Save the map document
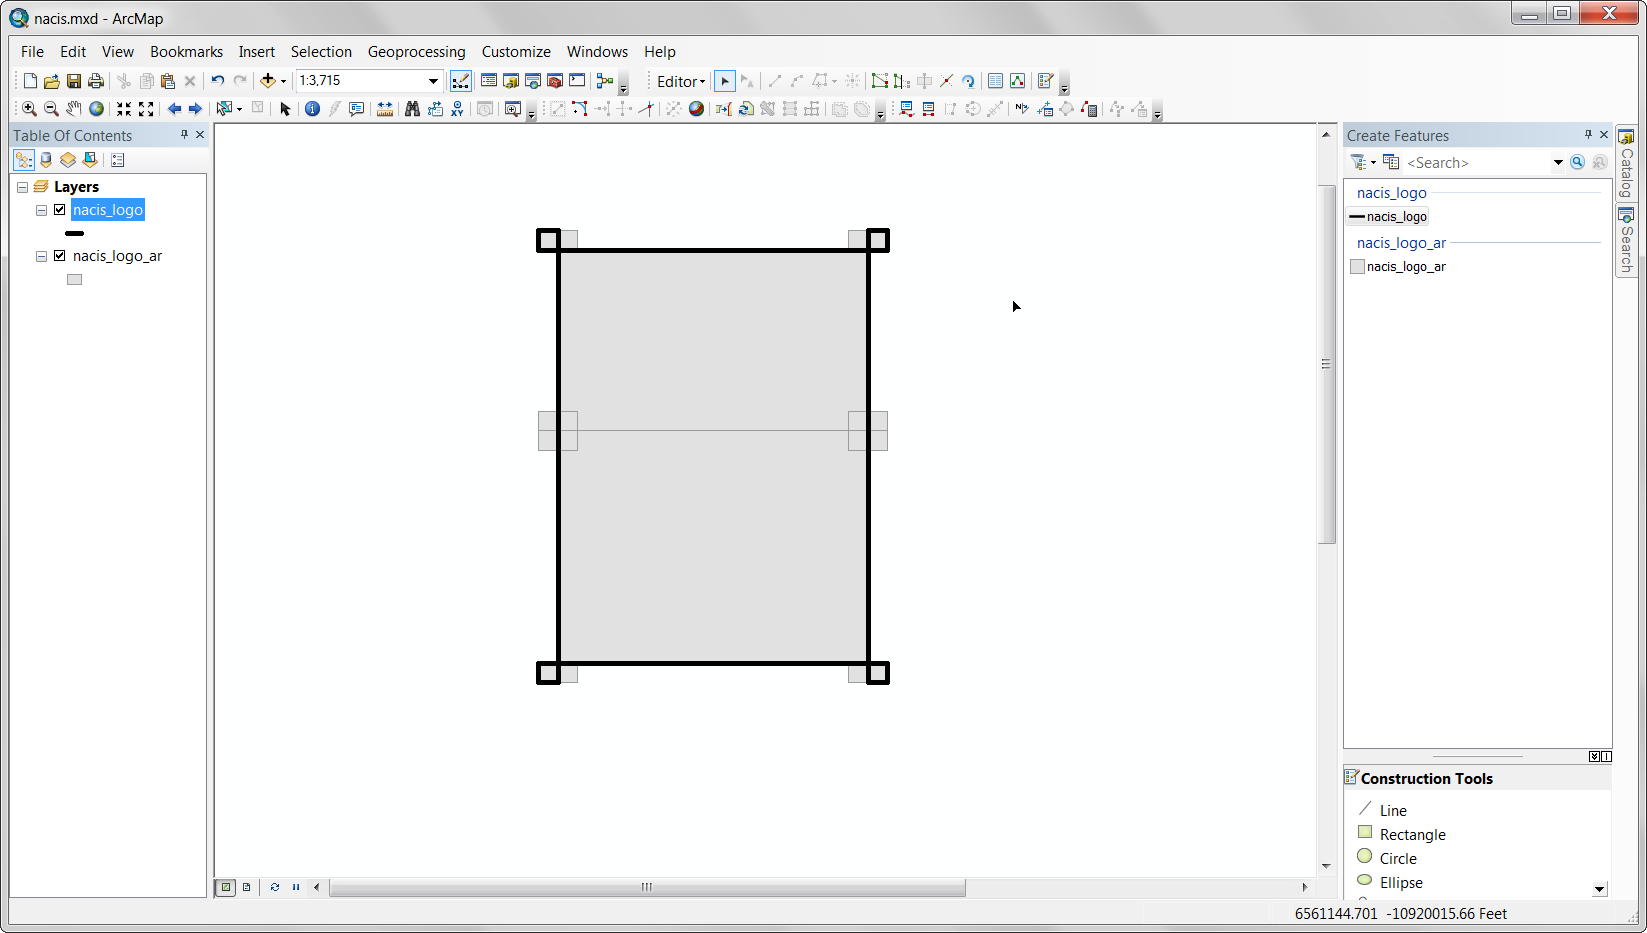Viewport: 1647px width, 933px height. pos(74,81)
